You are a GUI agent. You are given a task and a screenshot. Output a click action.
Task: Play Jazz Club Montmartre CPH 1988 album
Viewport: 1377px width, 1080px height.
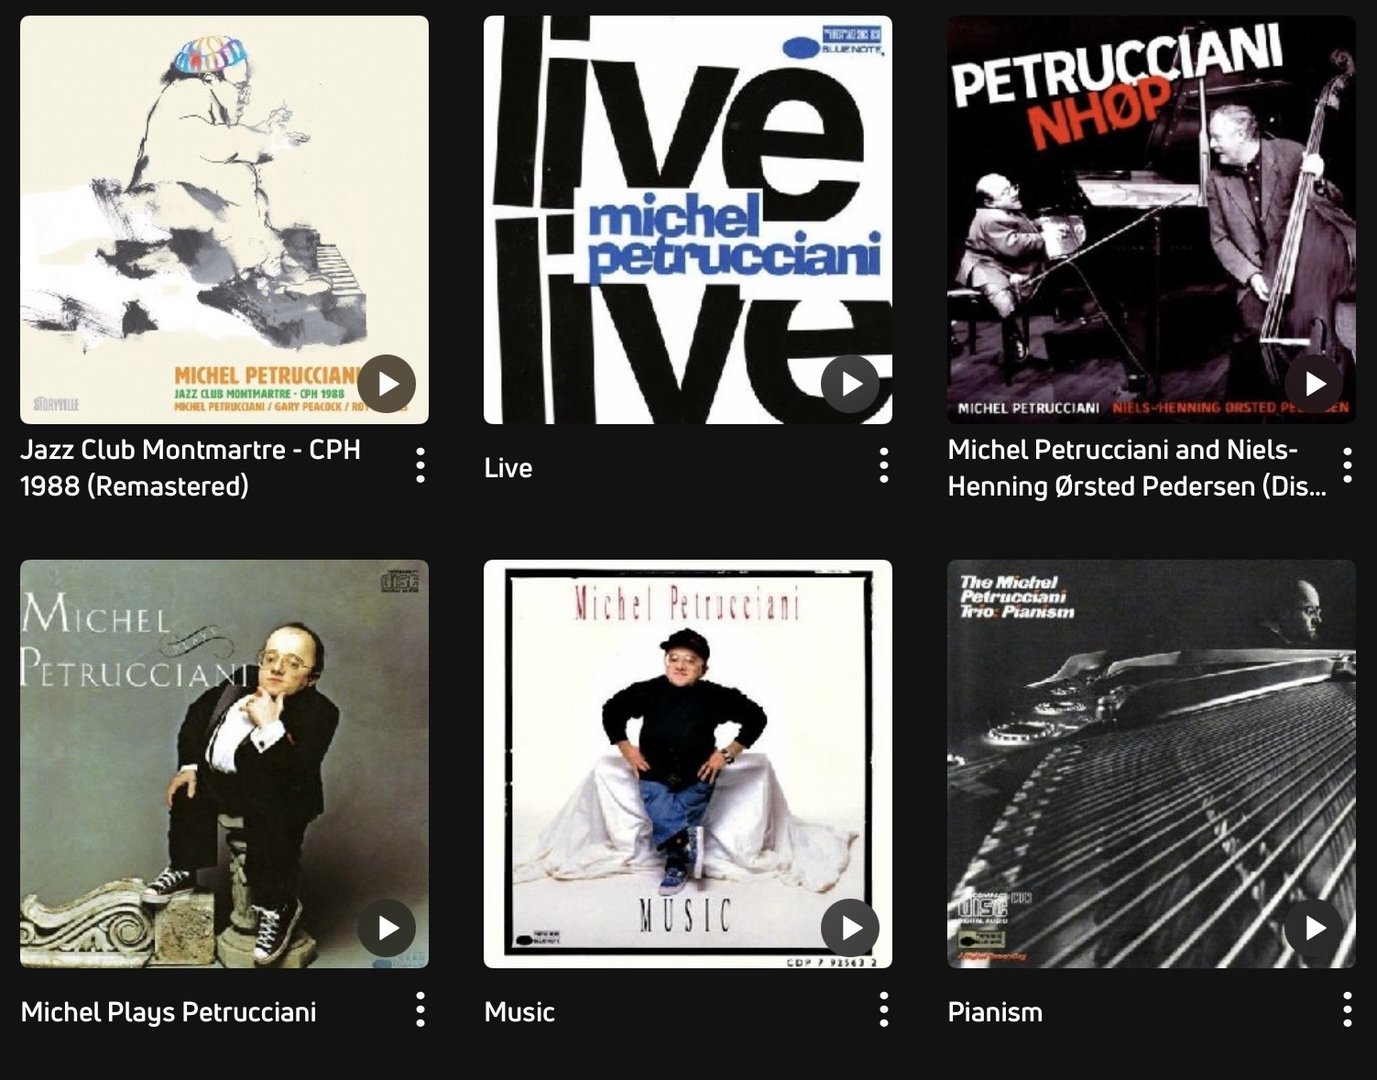pos(386,384)
